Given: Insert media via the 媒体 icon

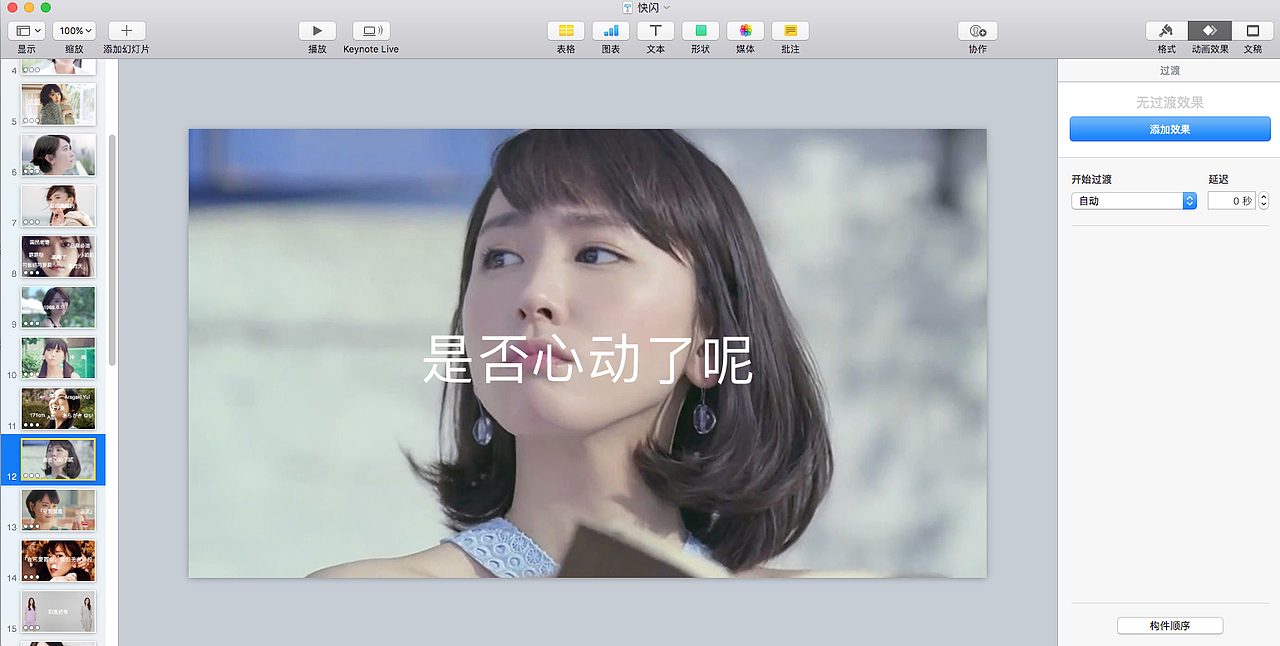Looking at the screenshot, I should pos(744,32).
